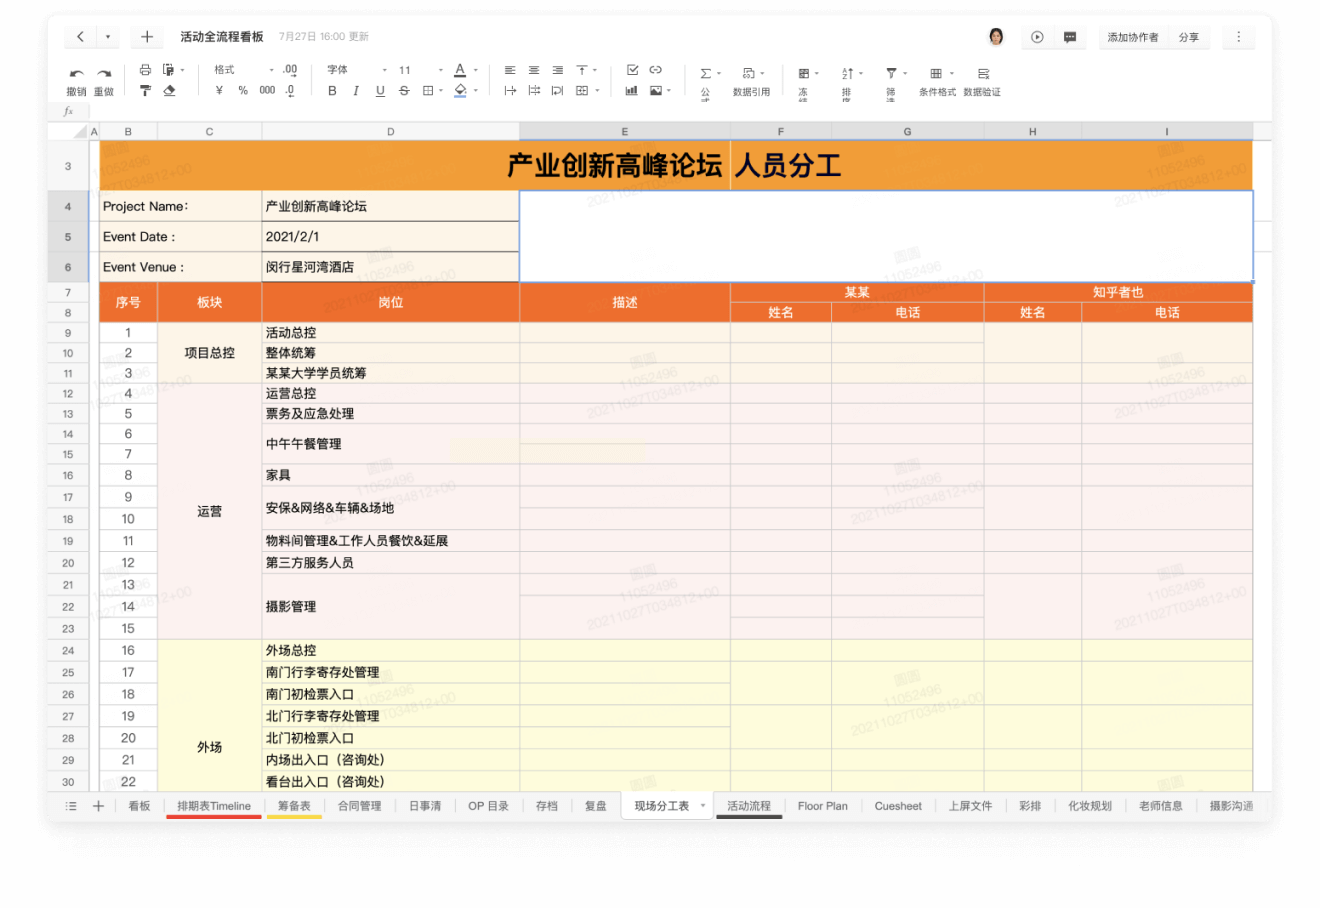Open 数据验证 data validation
Viewport: 1320px width, 908px height.
[x=982, y=80]
